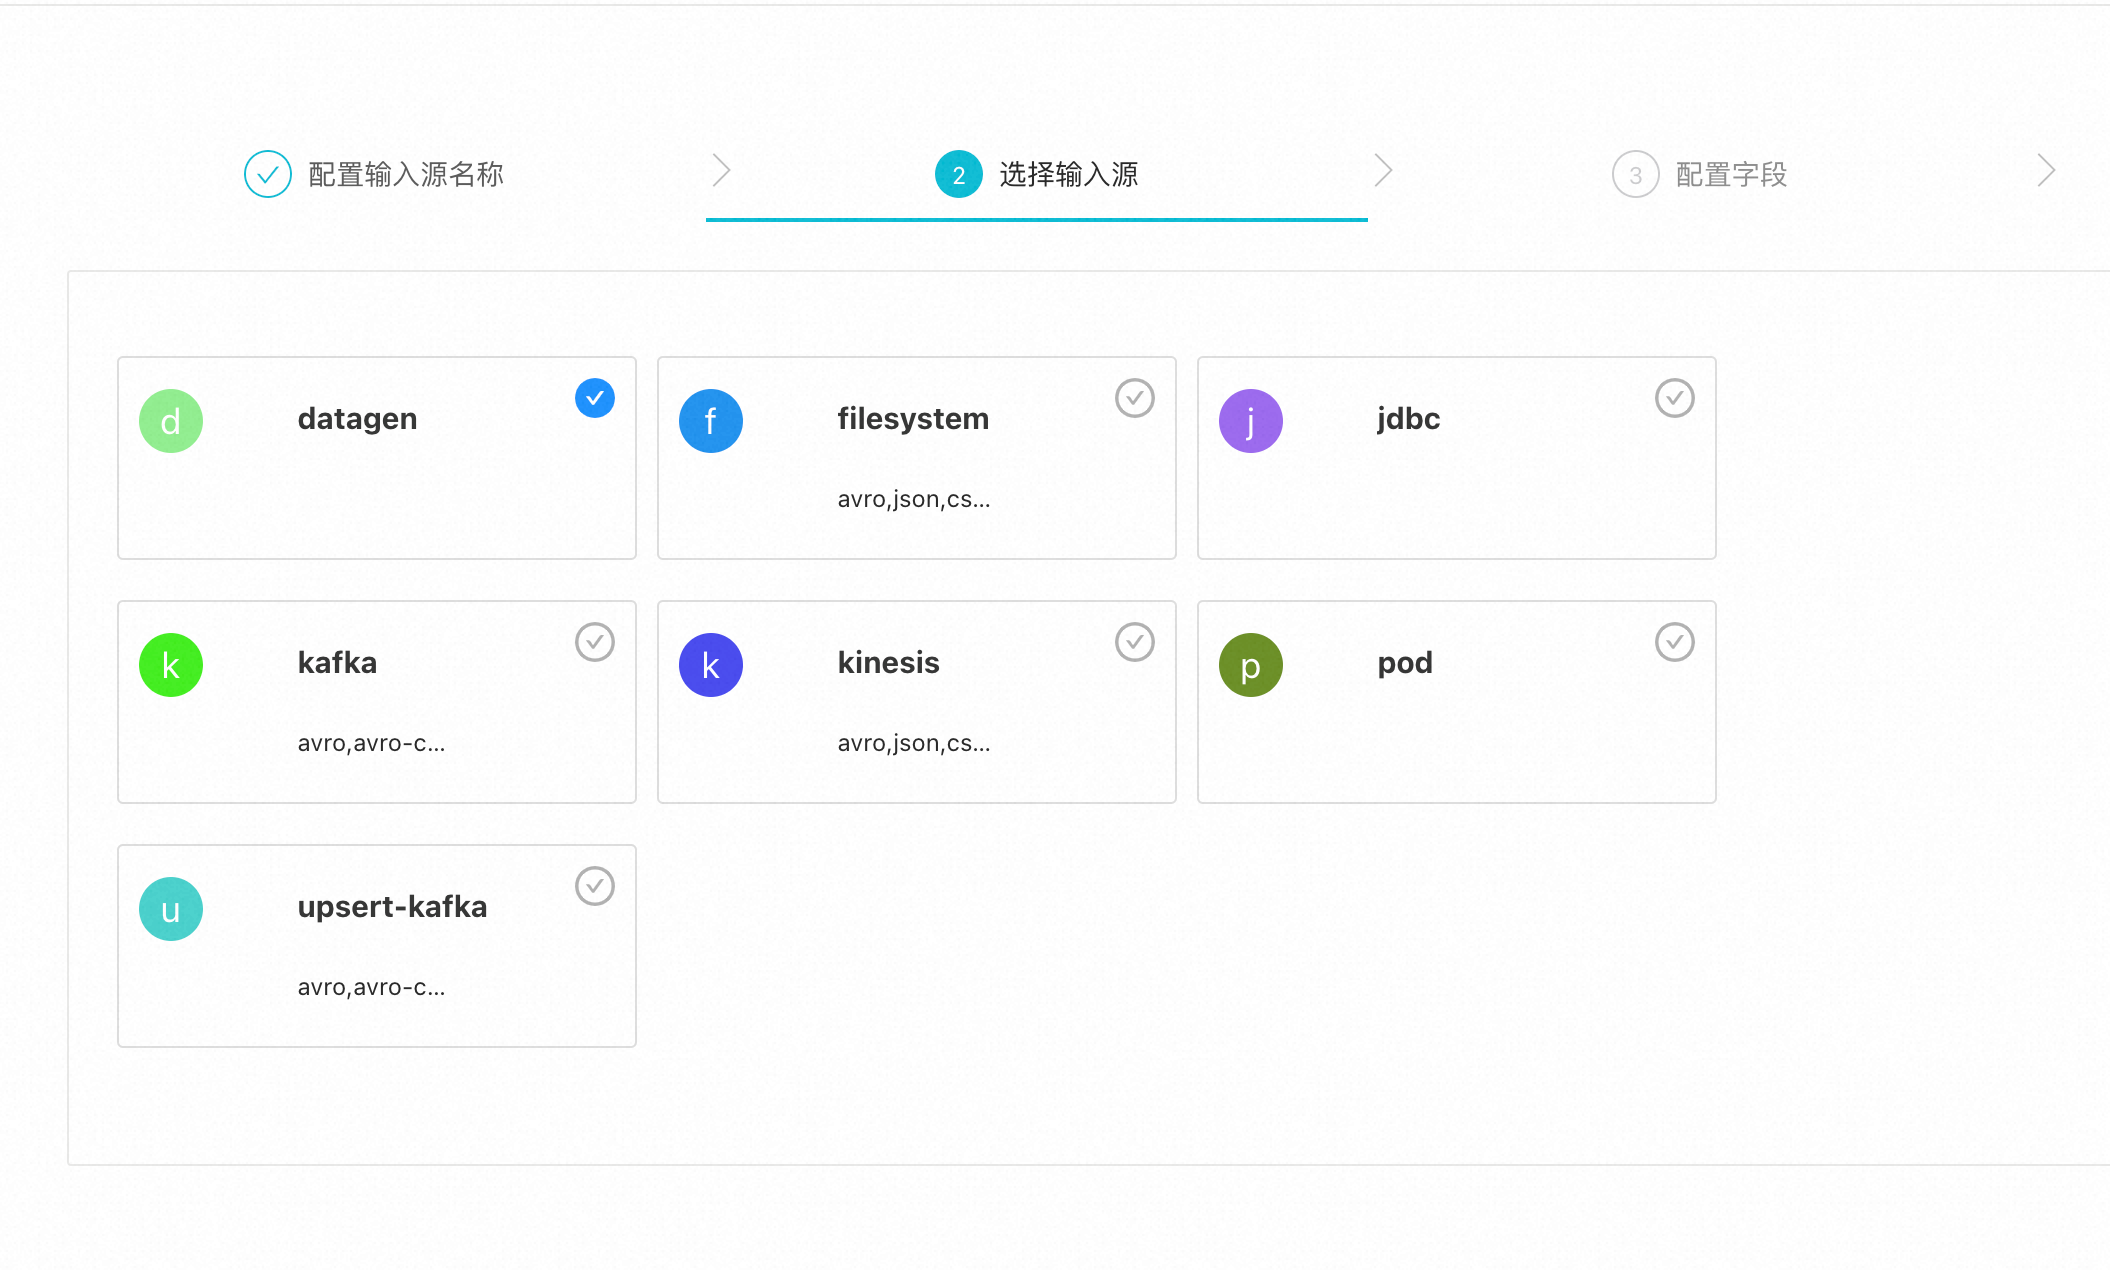Select the kinesis input source name

888,663
